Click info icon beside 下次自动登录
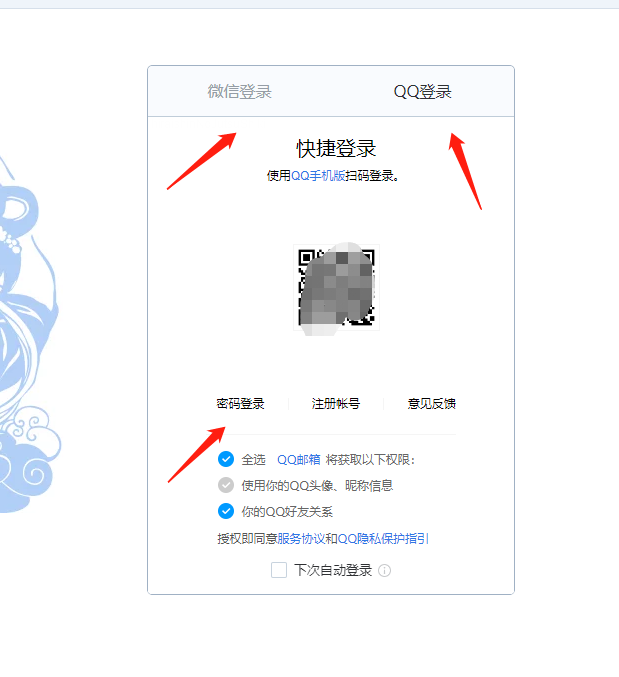 [385, 570]
